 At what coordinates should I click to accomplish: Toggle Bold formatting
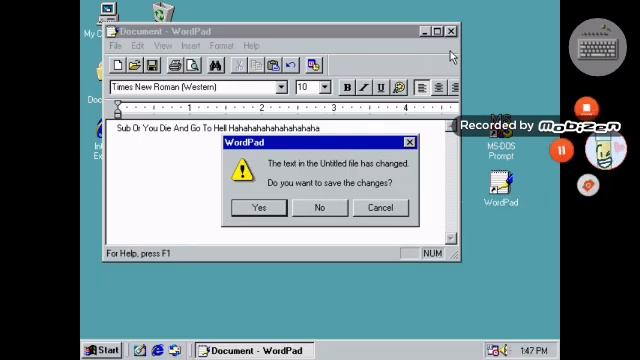coord(347,87)
